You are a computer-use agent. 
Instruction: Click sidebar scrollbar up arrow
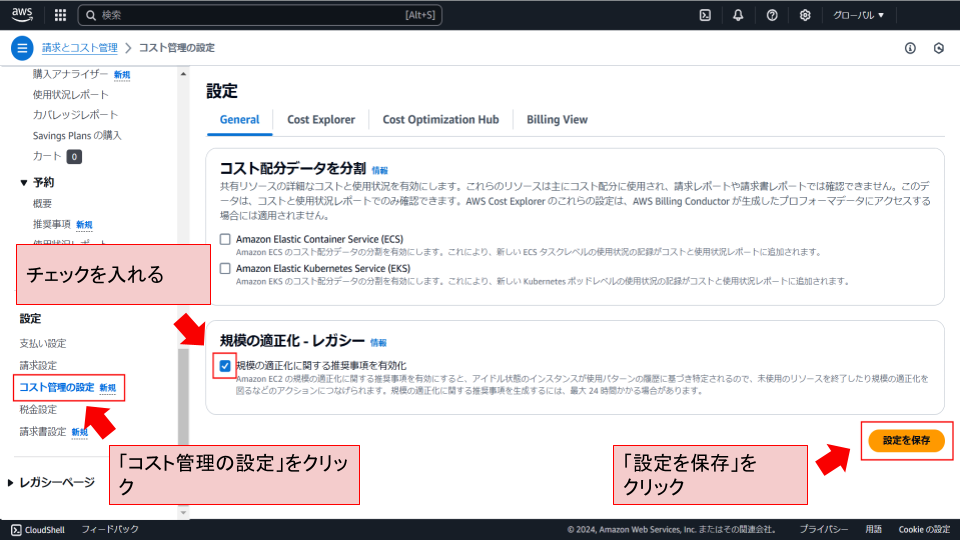pyautogui.click(x=183, y=74)
